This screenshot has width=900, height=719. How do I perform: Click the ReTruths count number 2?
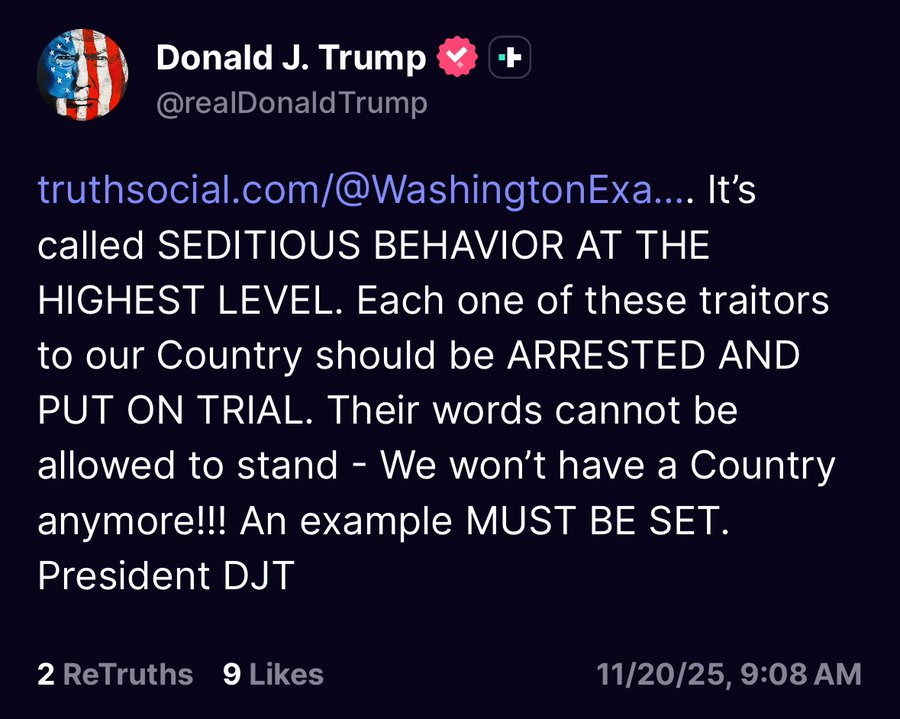click(46, 674)
